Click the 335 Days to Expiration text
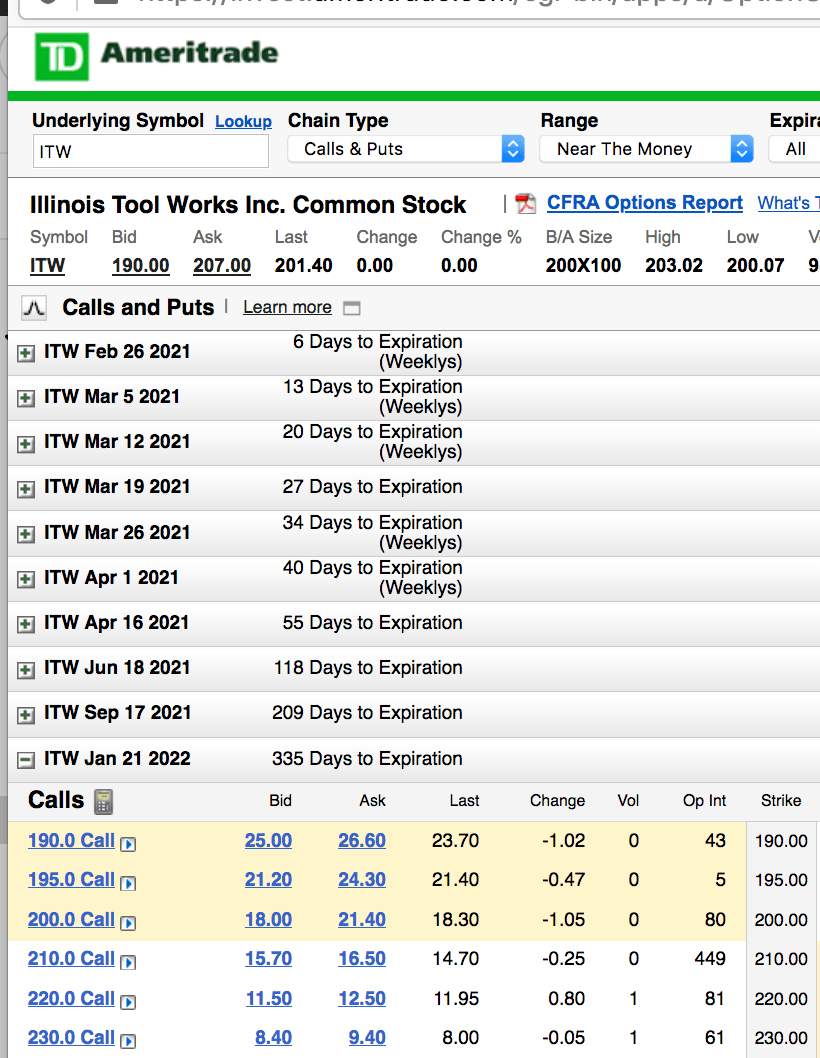This screenshot has height=1058, width=820. tap(367, 759)
